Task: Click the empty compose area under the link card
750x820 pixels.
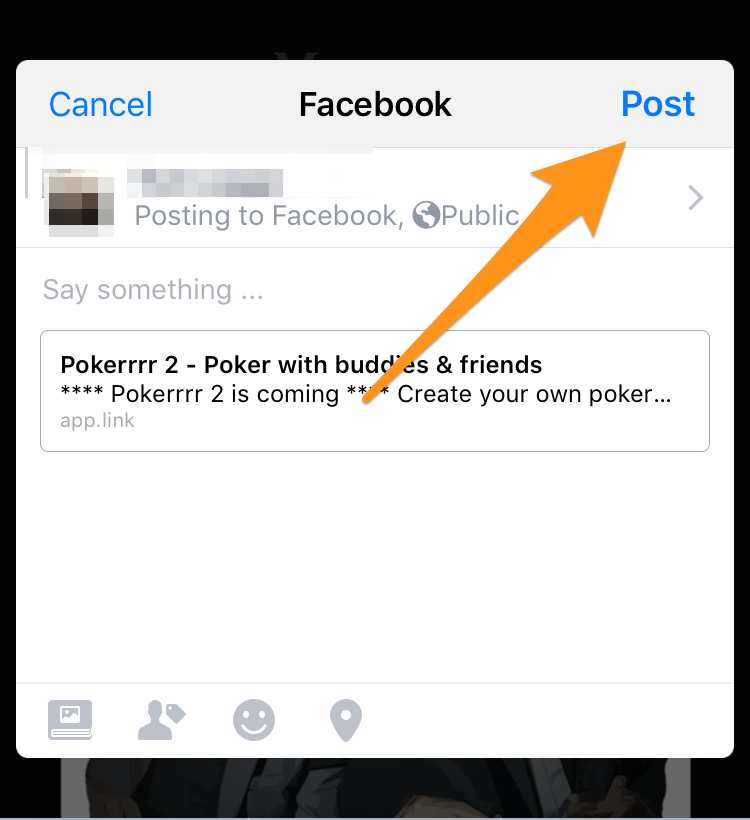Action: point(375,566)
